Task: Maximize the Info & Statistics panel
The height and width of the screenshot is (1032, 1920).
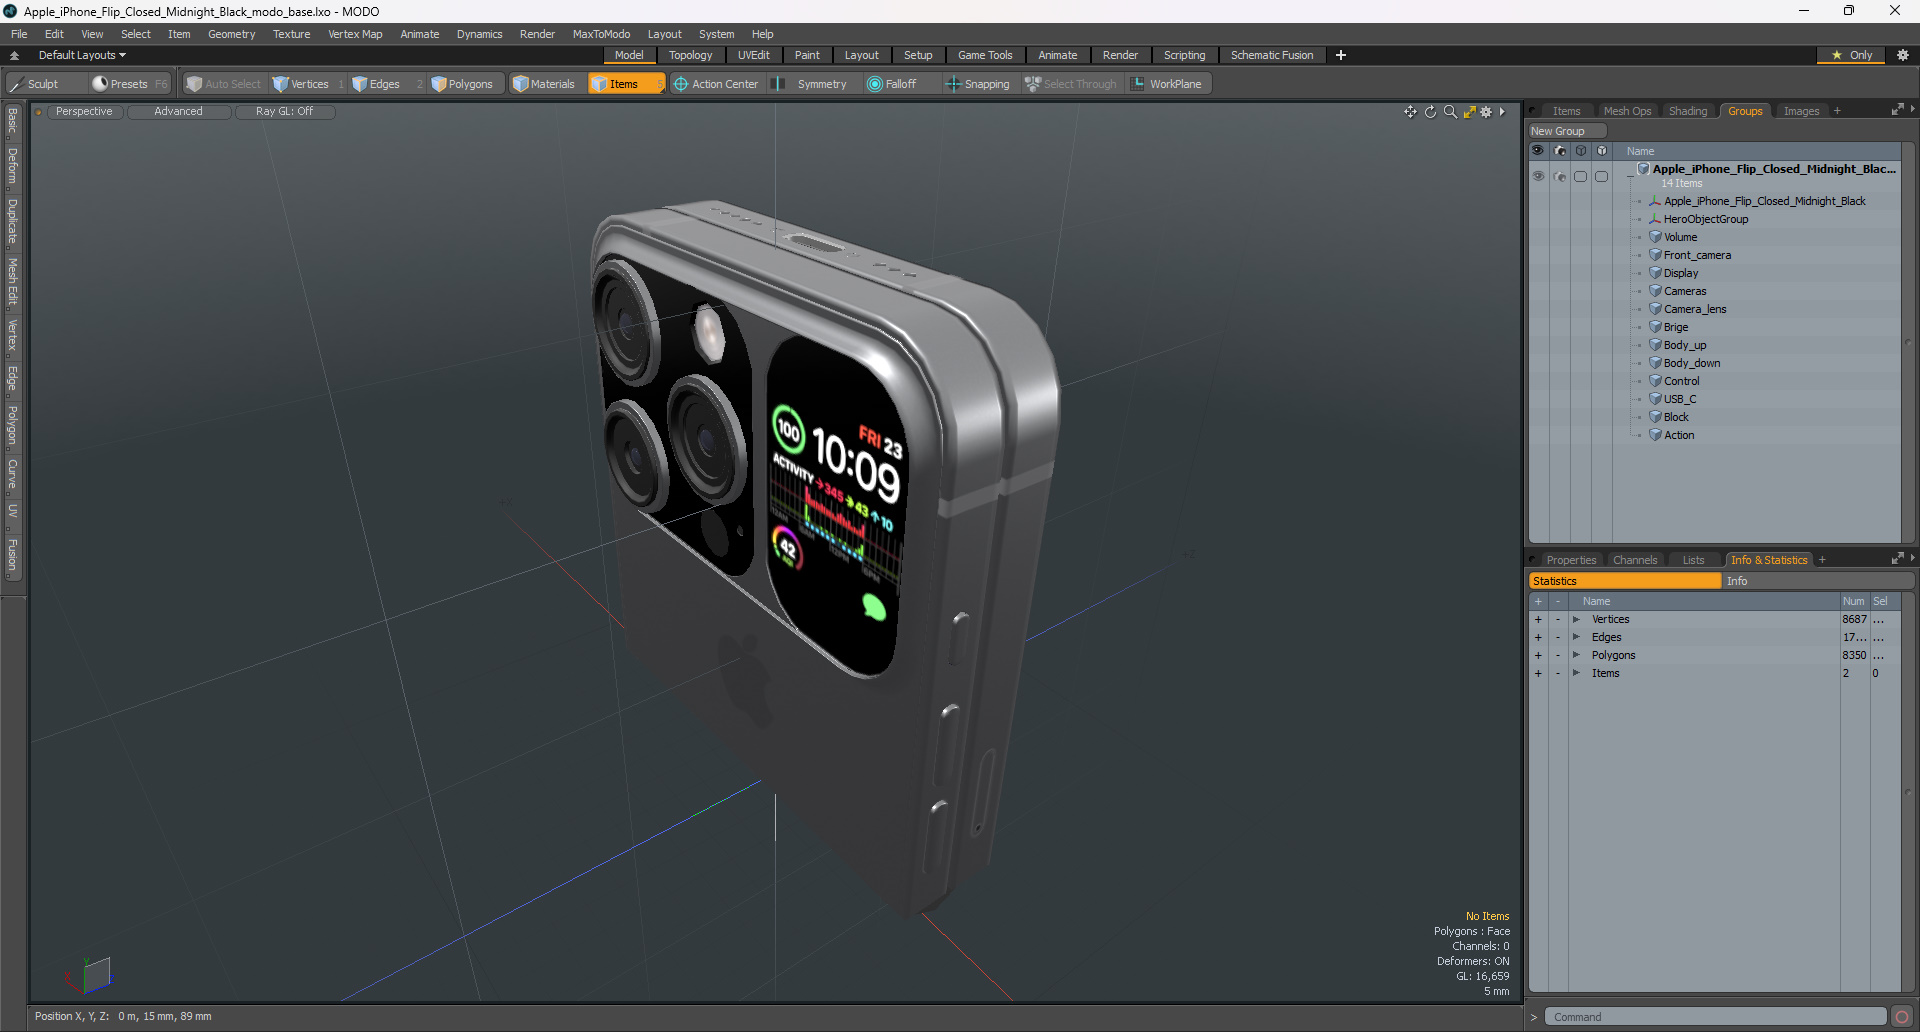Action: pos(1897,559)
